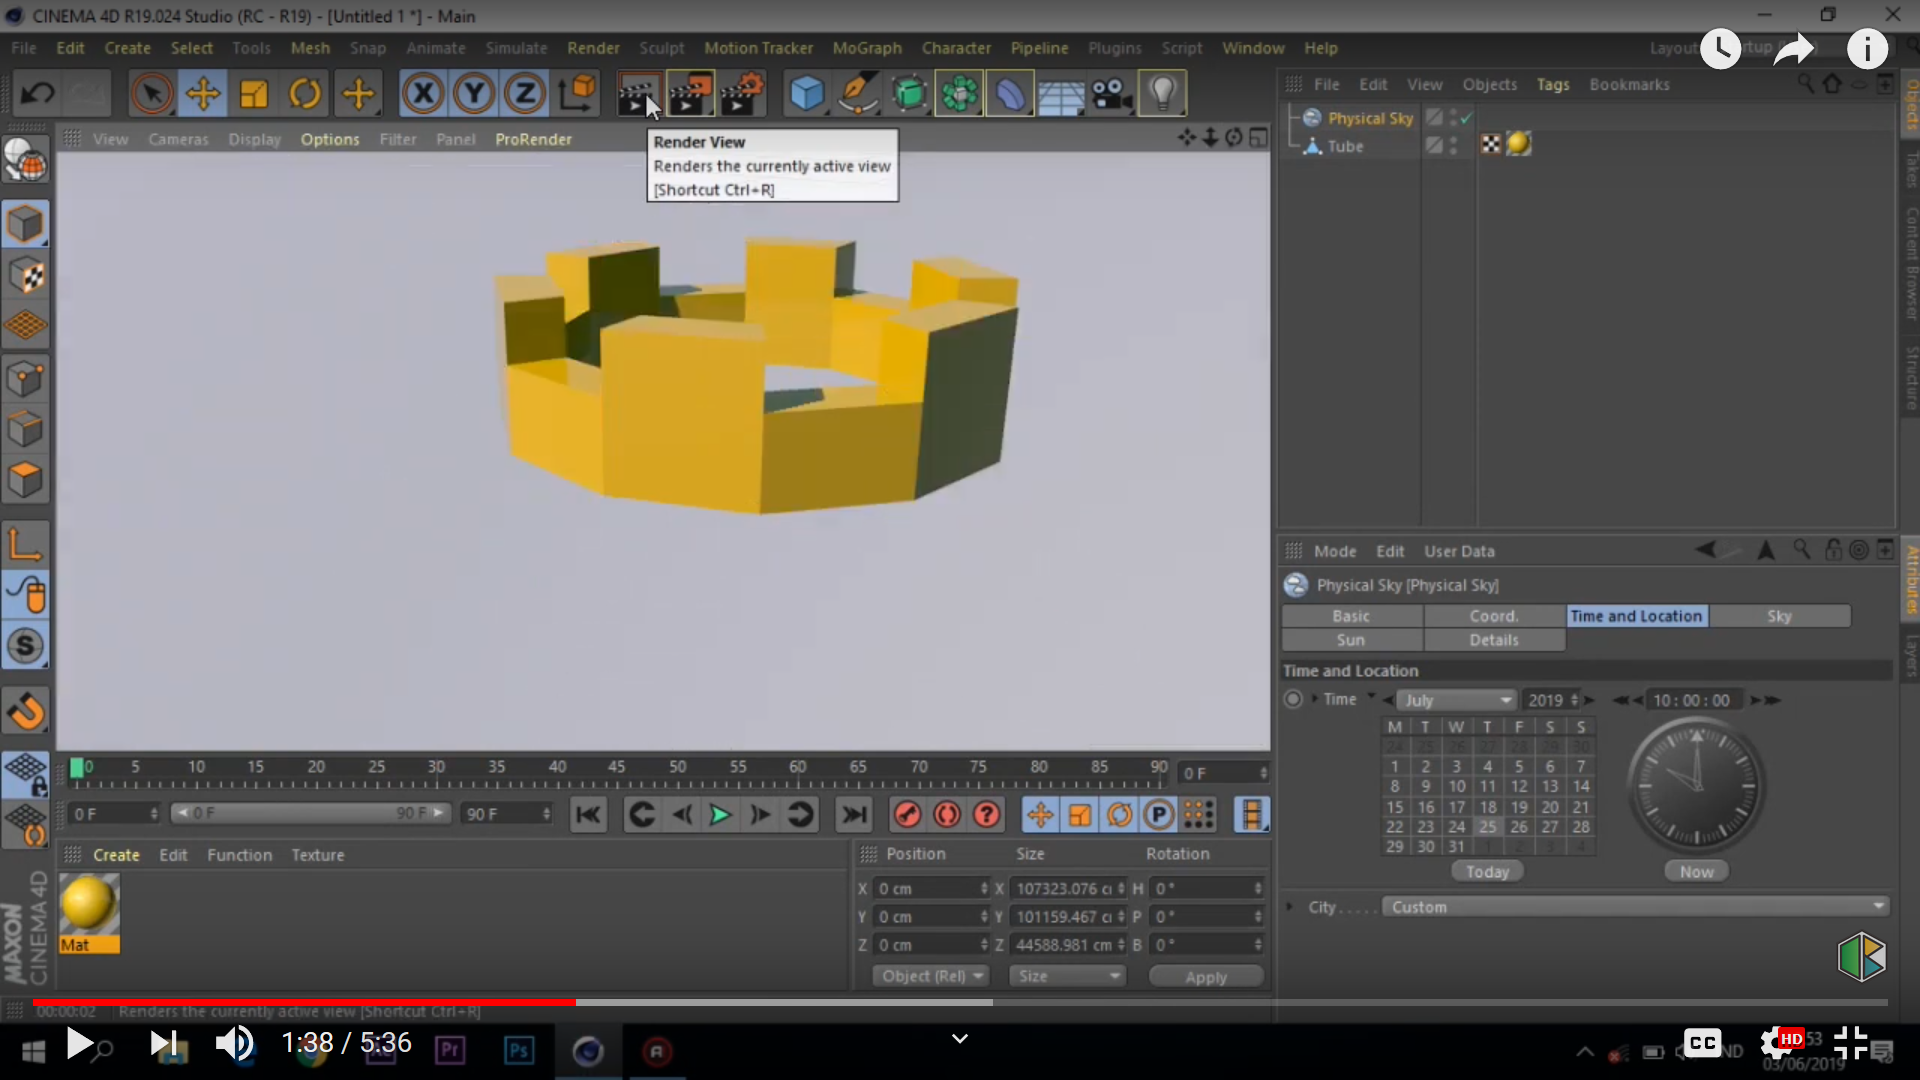Click the time field 10:00:00
Screen dimensions: 1920x1080
coord(1691,700)
